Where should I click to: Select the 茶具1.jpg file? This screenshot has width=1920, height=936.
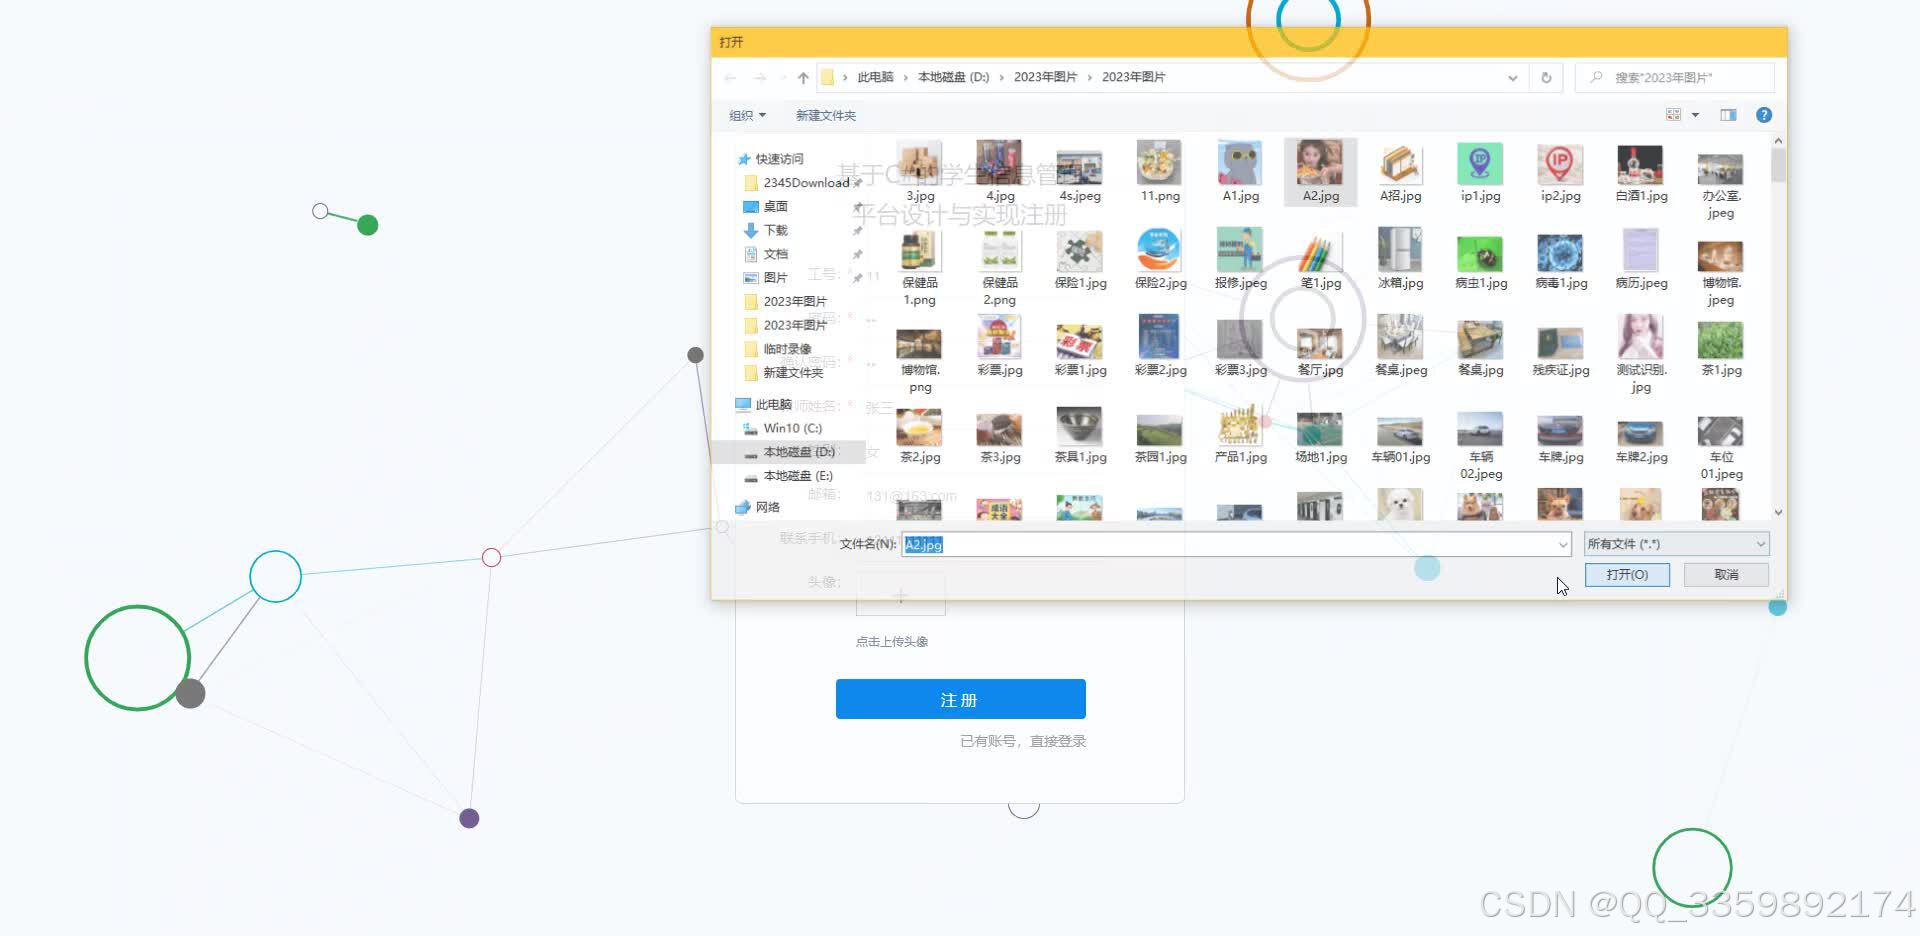click(1080, 433)
